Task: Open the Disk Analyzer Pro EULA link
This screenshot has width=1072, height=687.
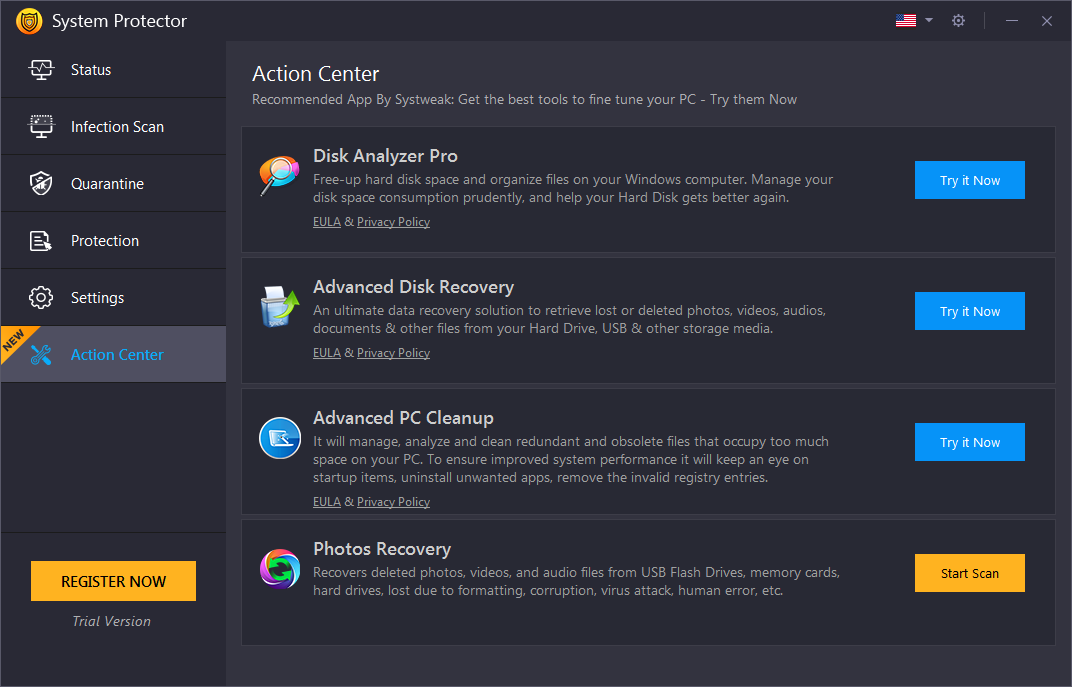Action: [x=326, y=221]
